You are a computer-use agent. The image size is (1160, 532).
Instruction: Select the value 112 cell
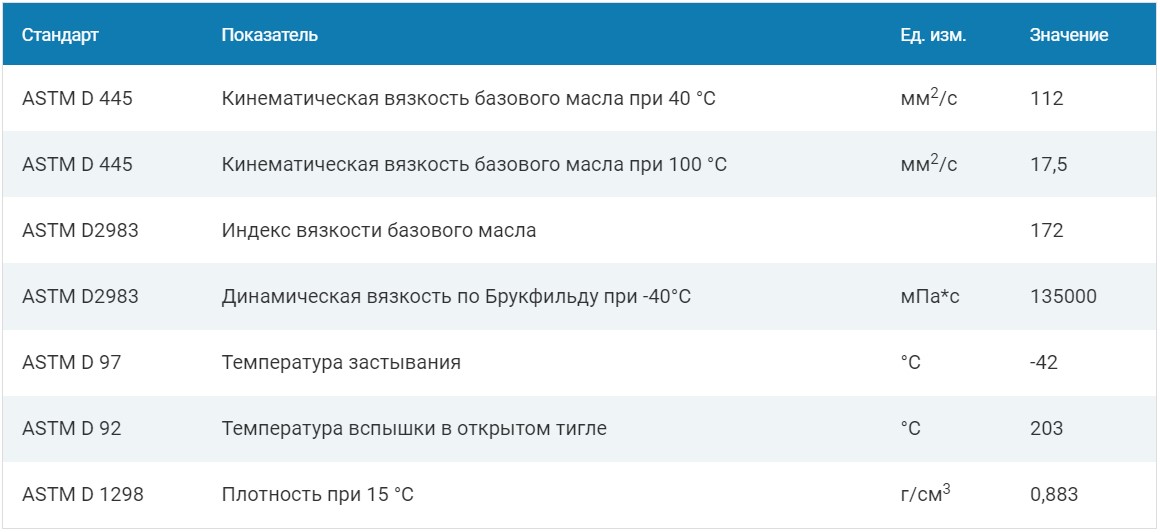tap(1047, 98)
